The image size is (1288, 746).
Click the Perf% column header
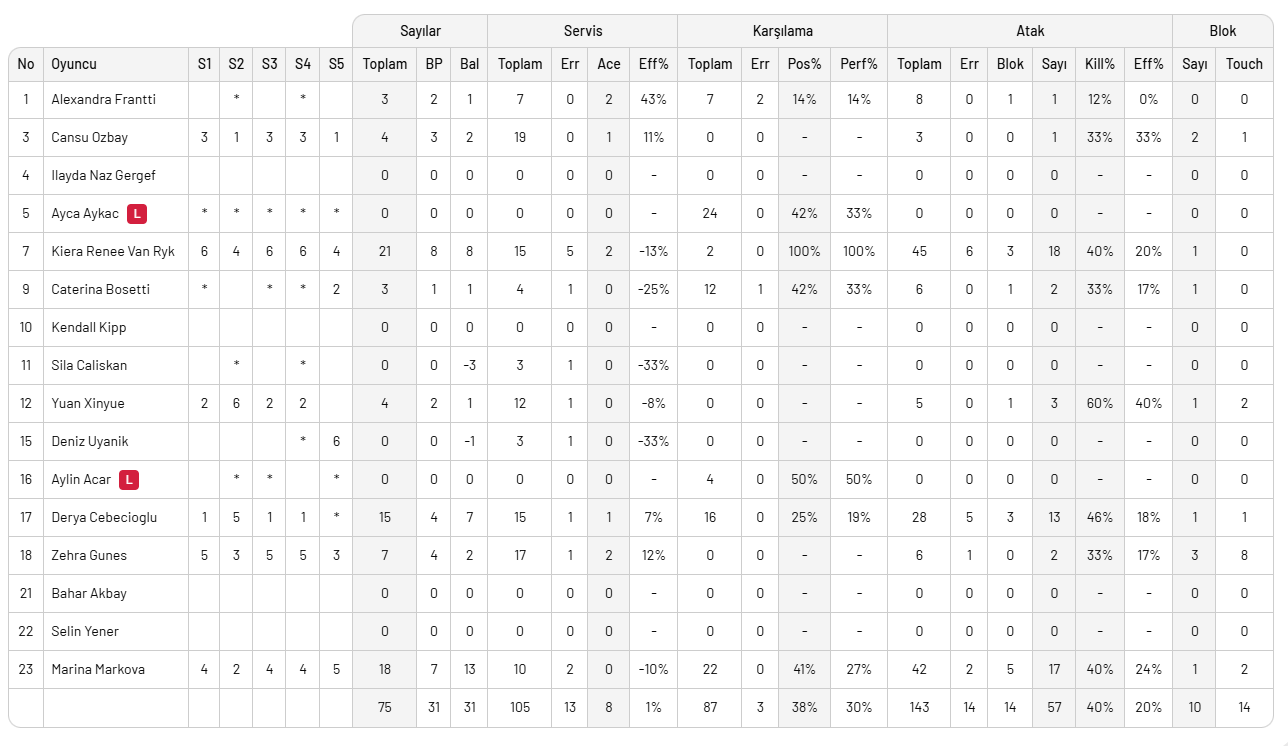pos(858,64)
